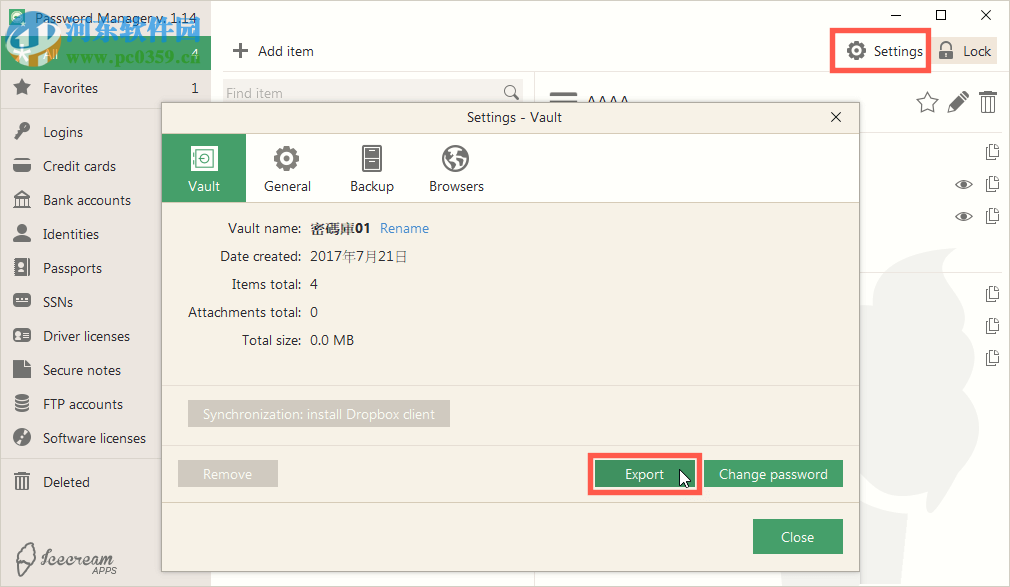
Task: Toggle visibility of the second hidden field
Action: coord(963,215)
